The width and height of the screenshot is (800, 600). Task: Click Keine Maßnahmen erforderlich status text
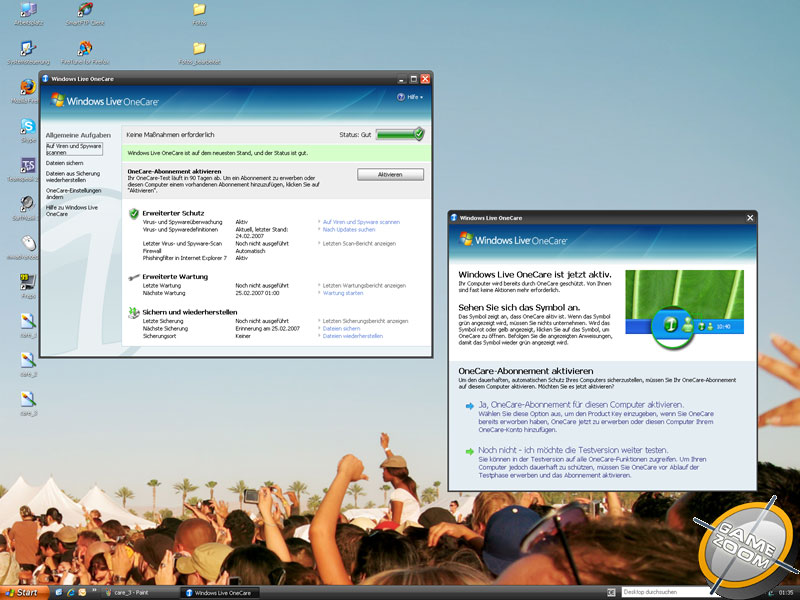click(x=170, y=135)
